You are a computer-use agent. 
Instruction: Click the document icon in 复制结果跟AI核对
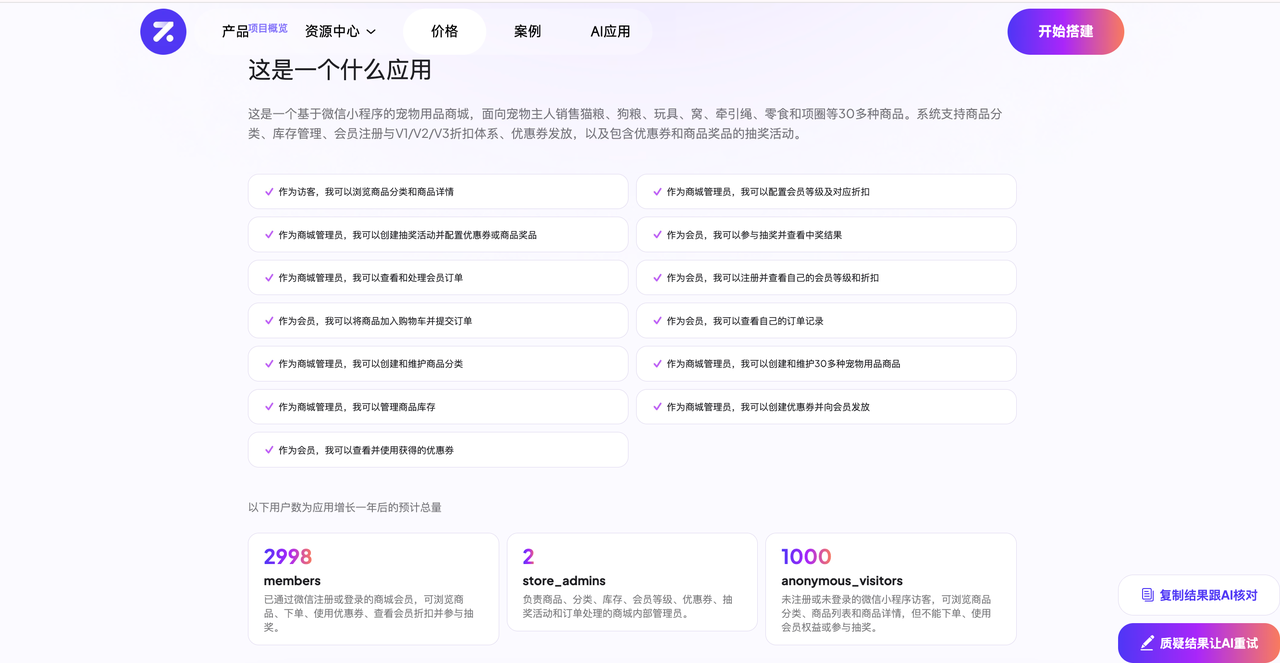tap(1148, 595)
